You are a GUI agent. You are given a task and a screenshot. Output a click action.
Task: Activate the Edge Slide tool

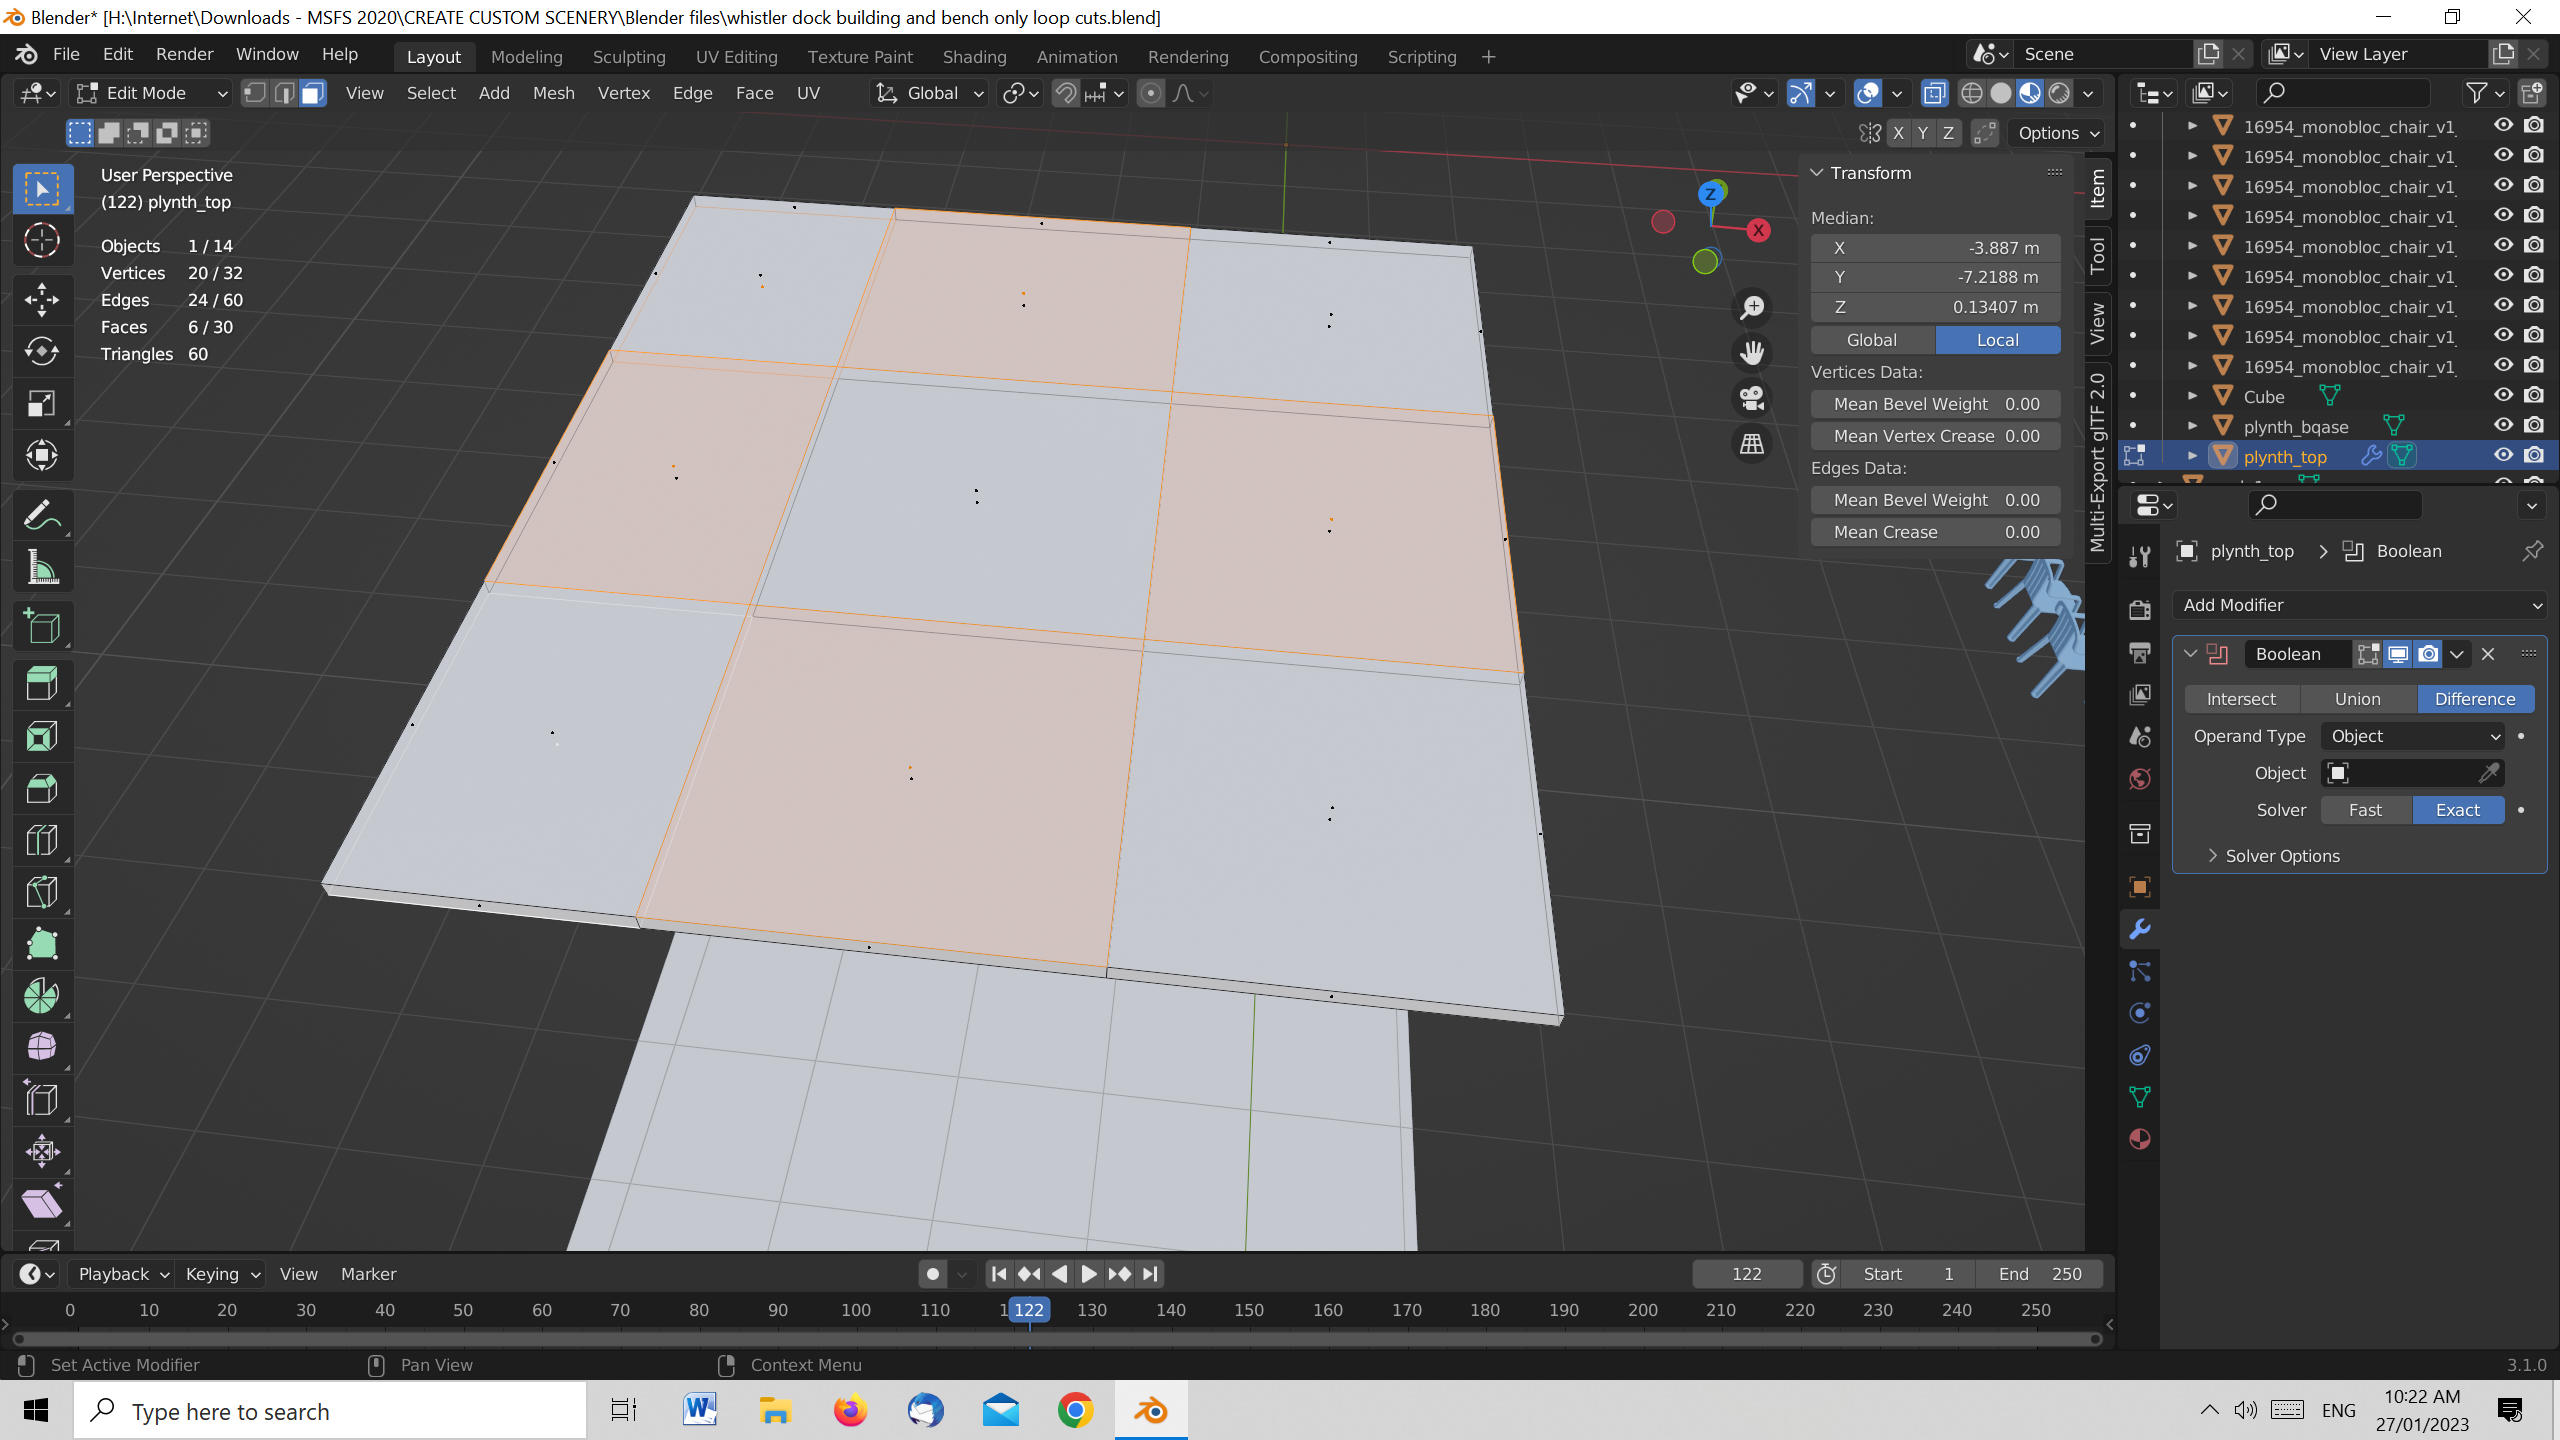pos(42,1099)
